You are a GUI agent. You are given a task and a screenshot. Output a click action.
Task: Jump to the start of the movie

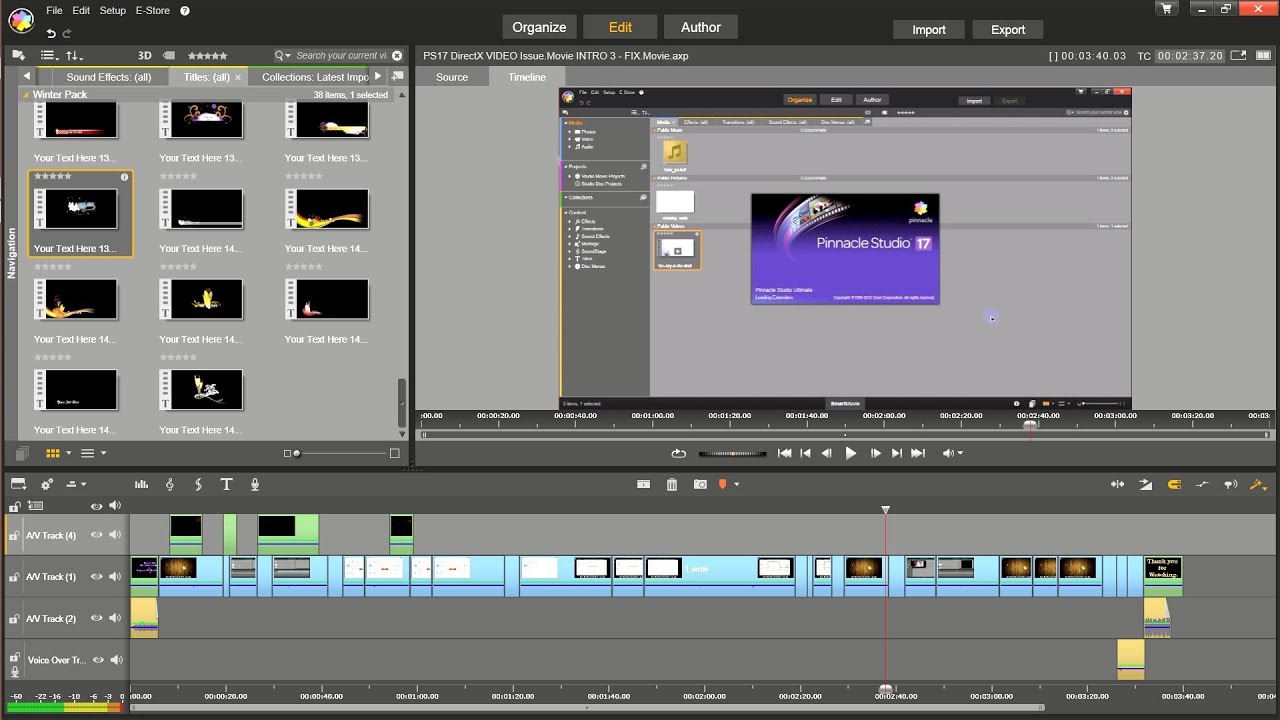click(785, 453)
